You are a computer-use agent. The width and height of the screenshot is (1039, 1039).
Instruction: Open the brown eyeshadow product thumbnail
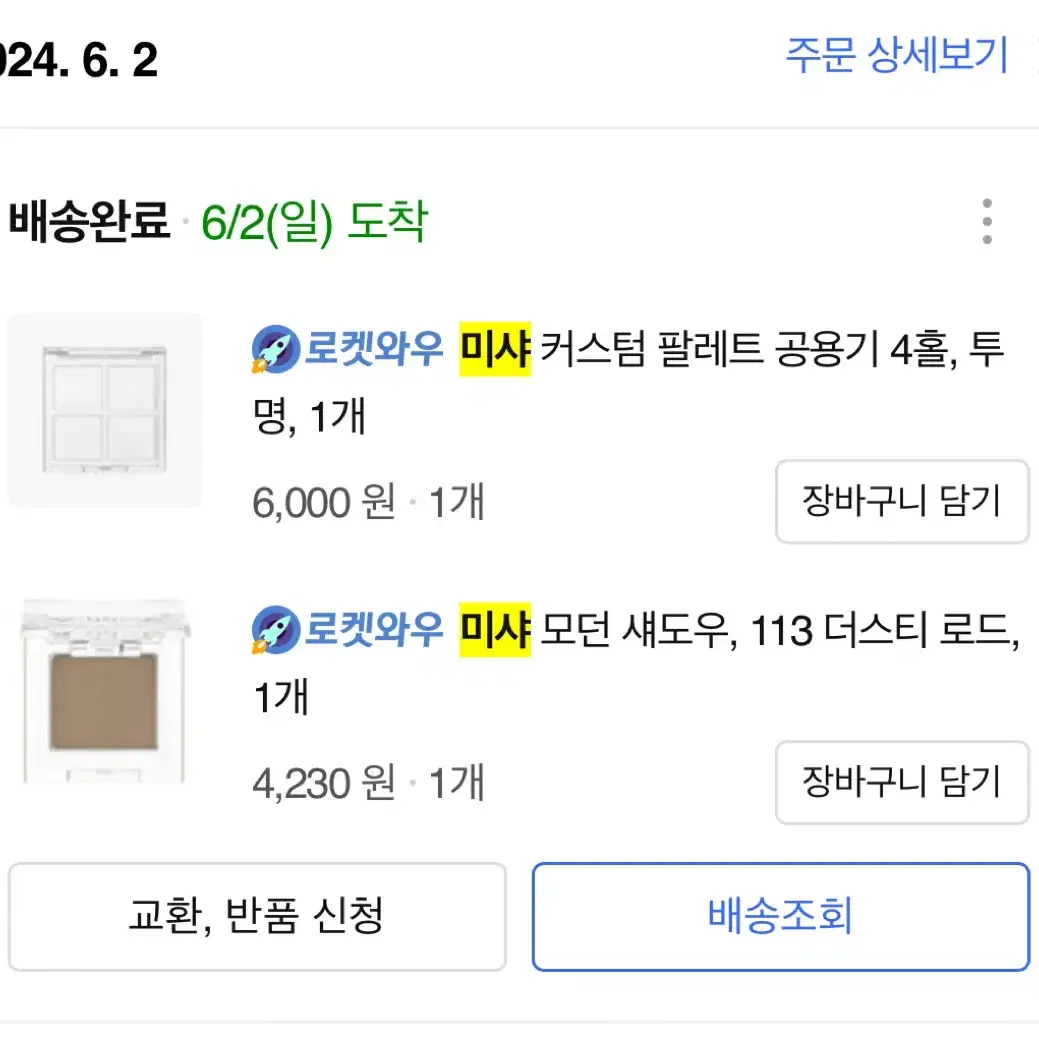[104, 692]
